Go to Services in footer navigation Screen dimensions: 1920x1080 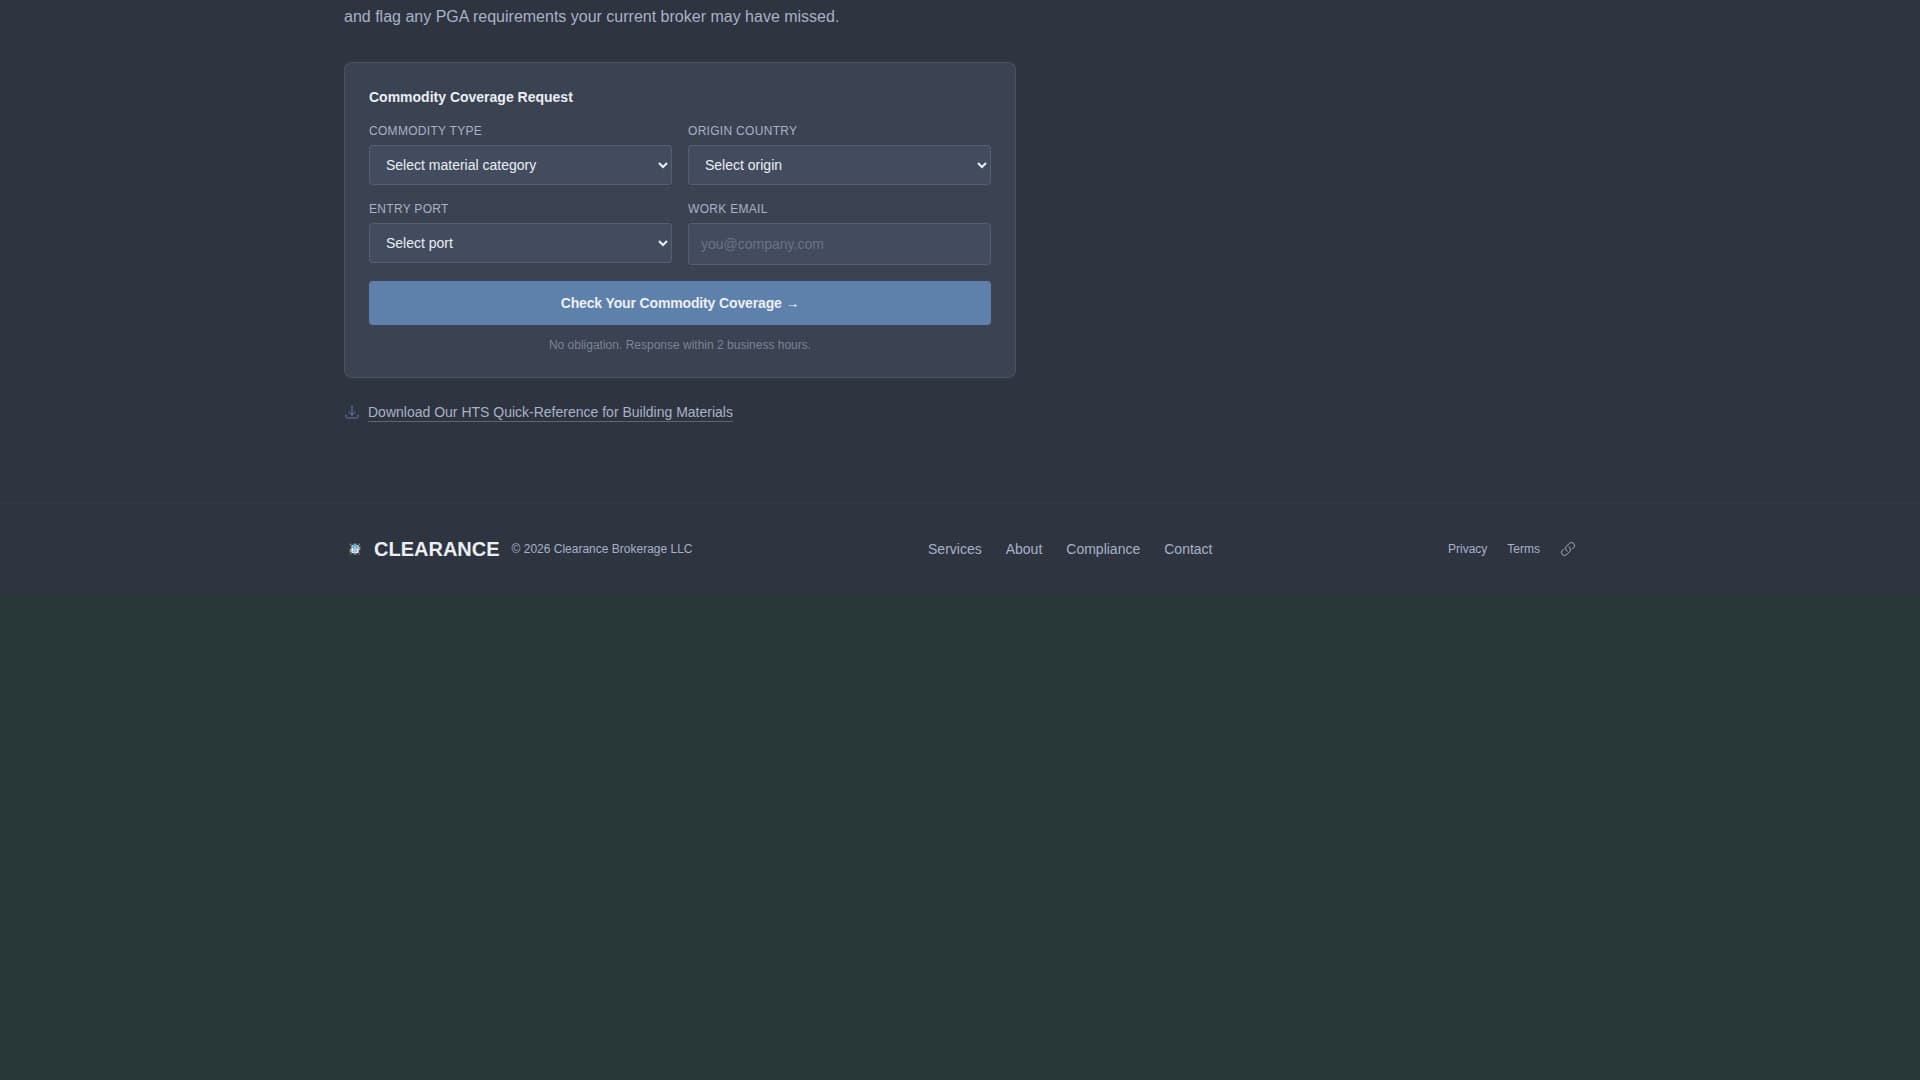click(x=954, y=549)
